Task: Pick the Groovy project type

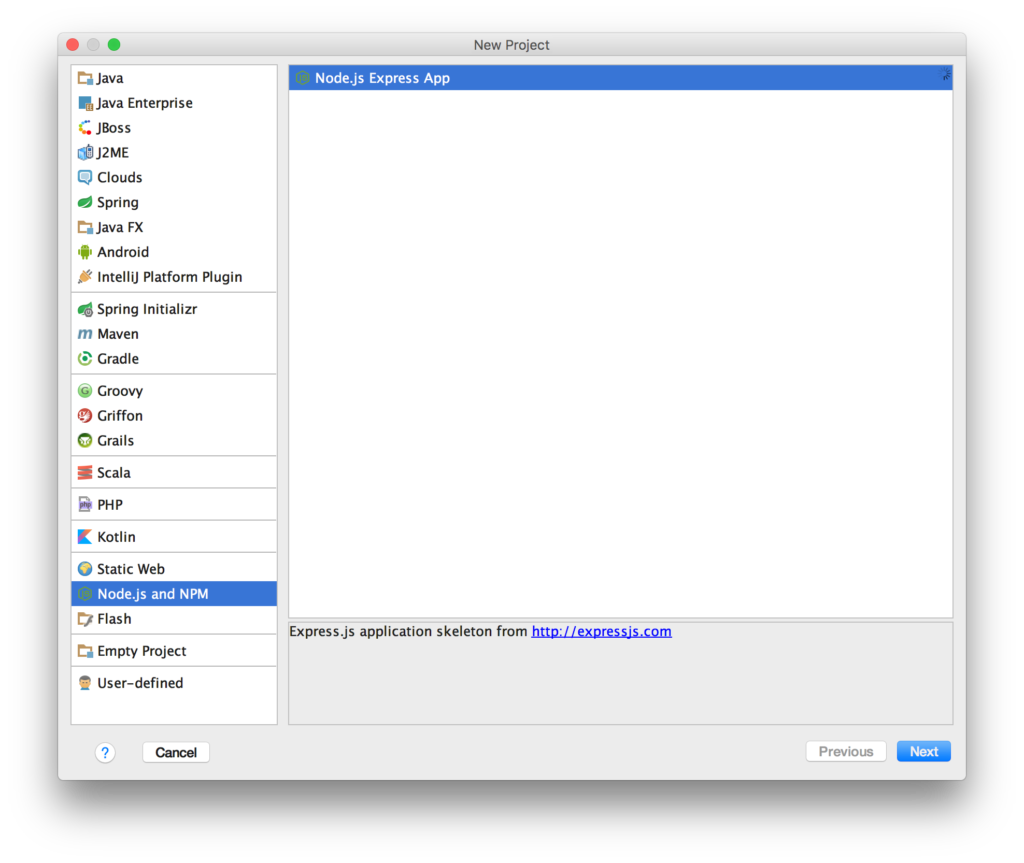Action: [x=174, y=391]
